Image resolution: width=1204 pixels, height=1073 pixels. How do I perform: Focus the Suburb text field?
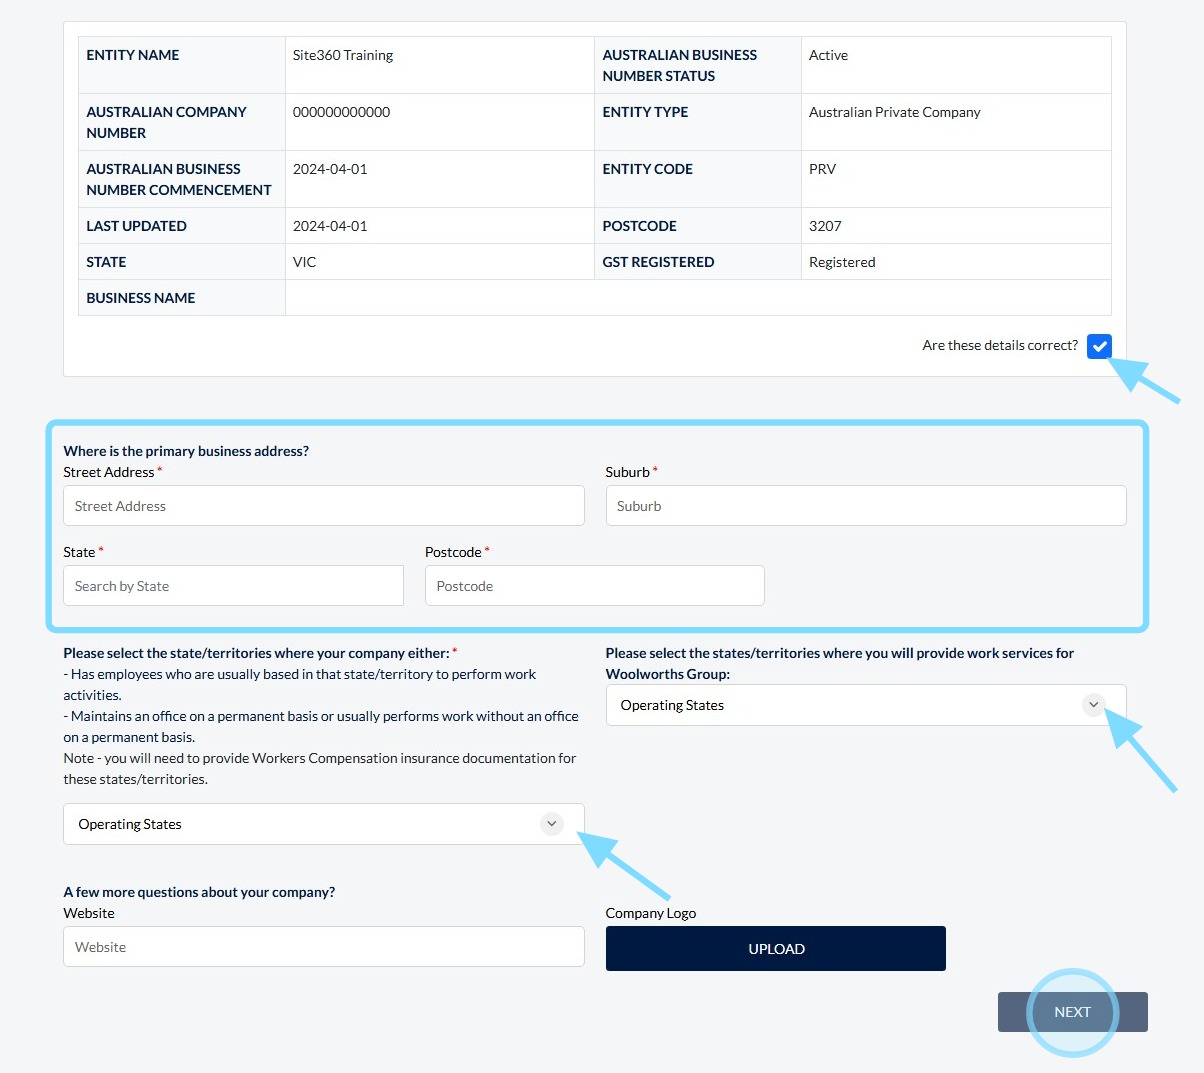(x=866, y=506)
